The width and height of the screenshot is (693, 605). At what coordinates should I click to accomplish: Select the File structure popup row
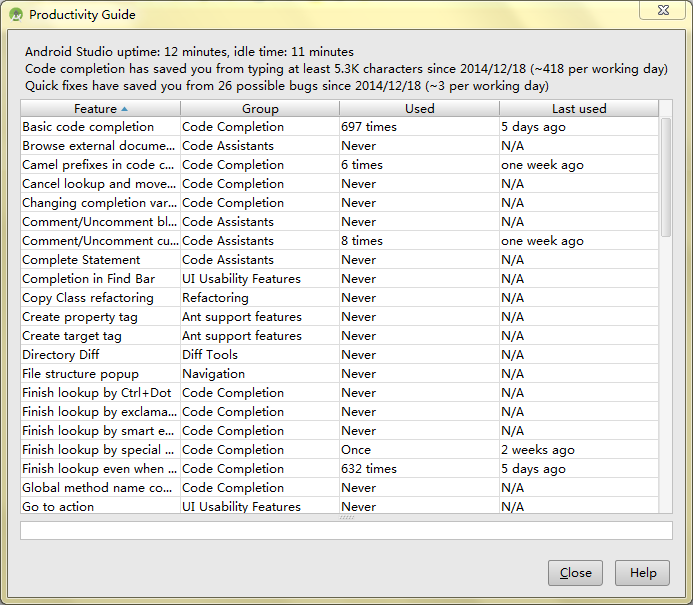click(x=339, y=374)
